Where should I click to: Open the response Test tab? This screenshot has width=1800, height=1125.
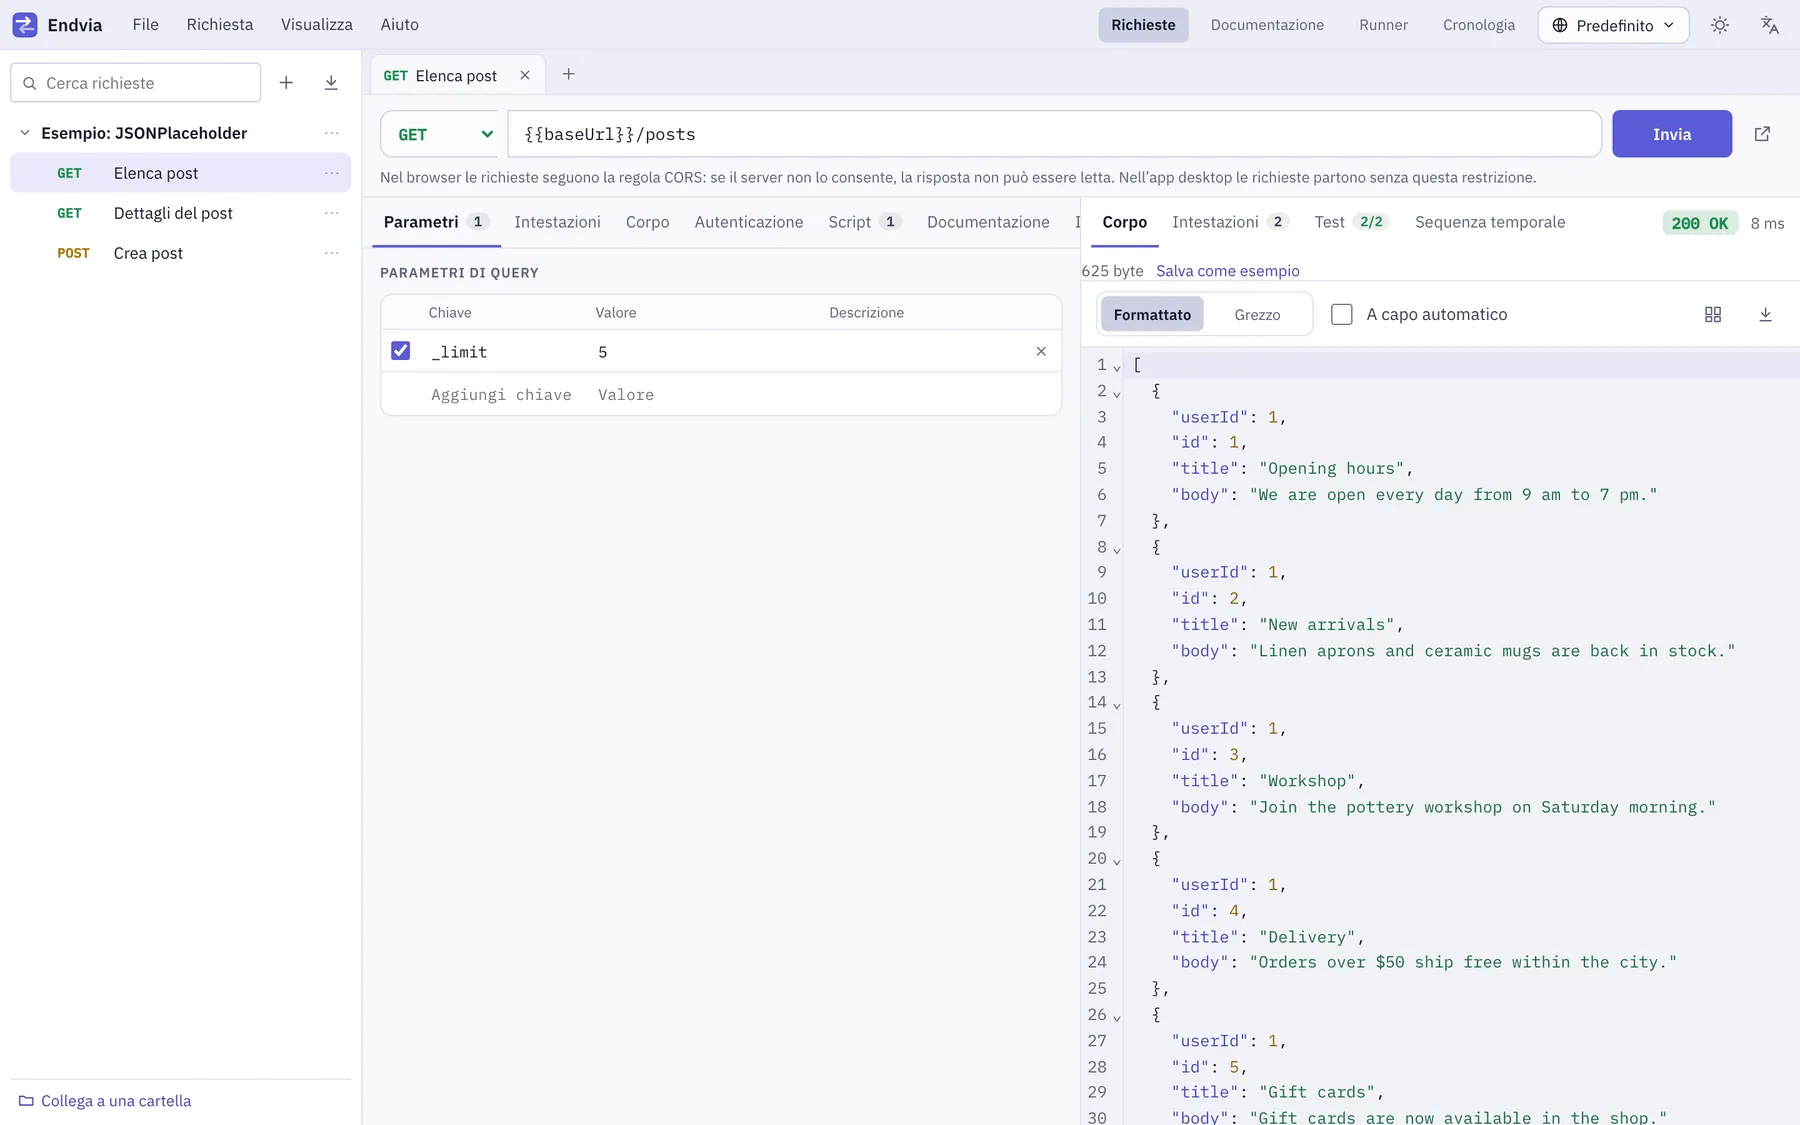click(1350, 222)
